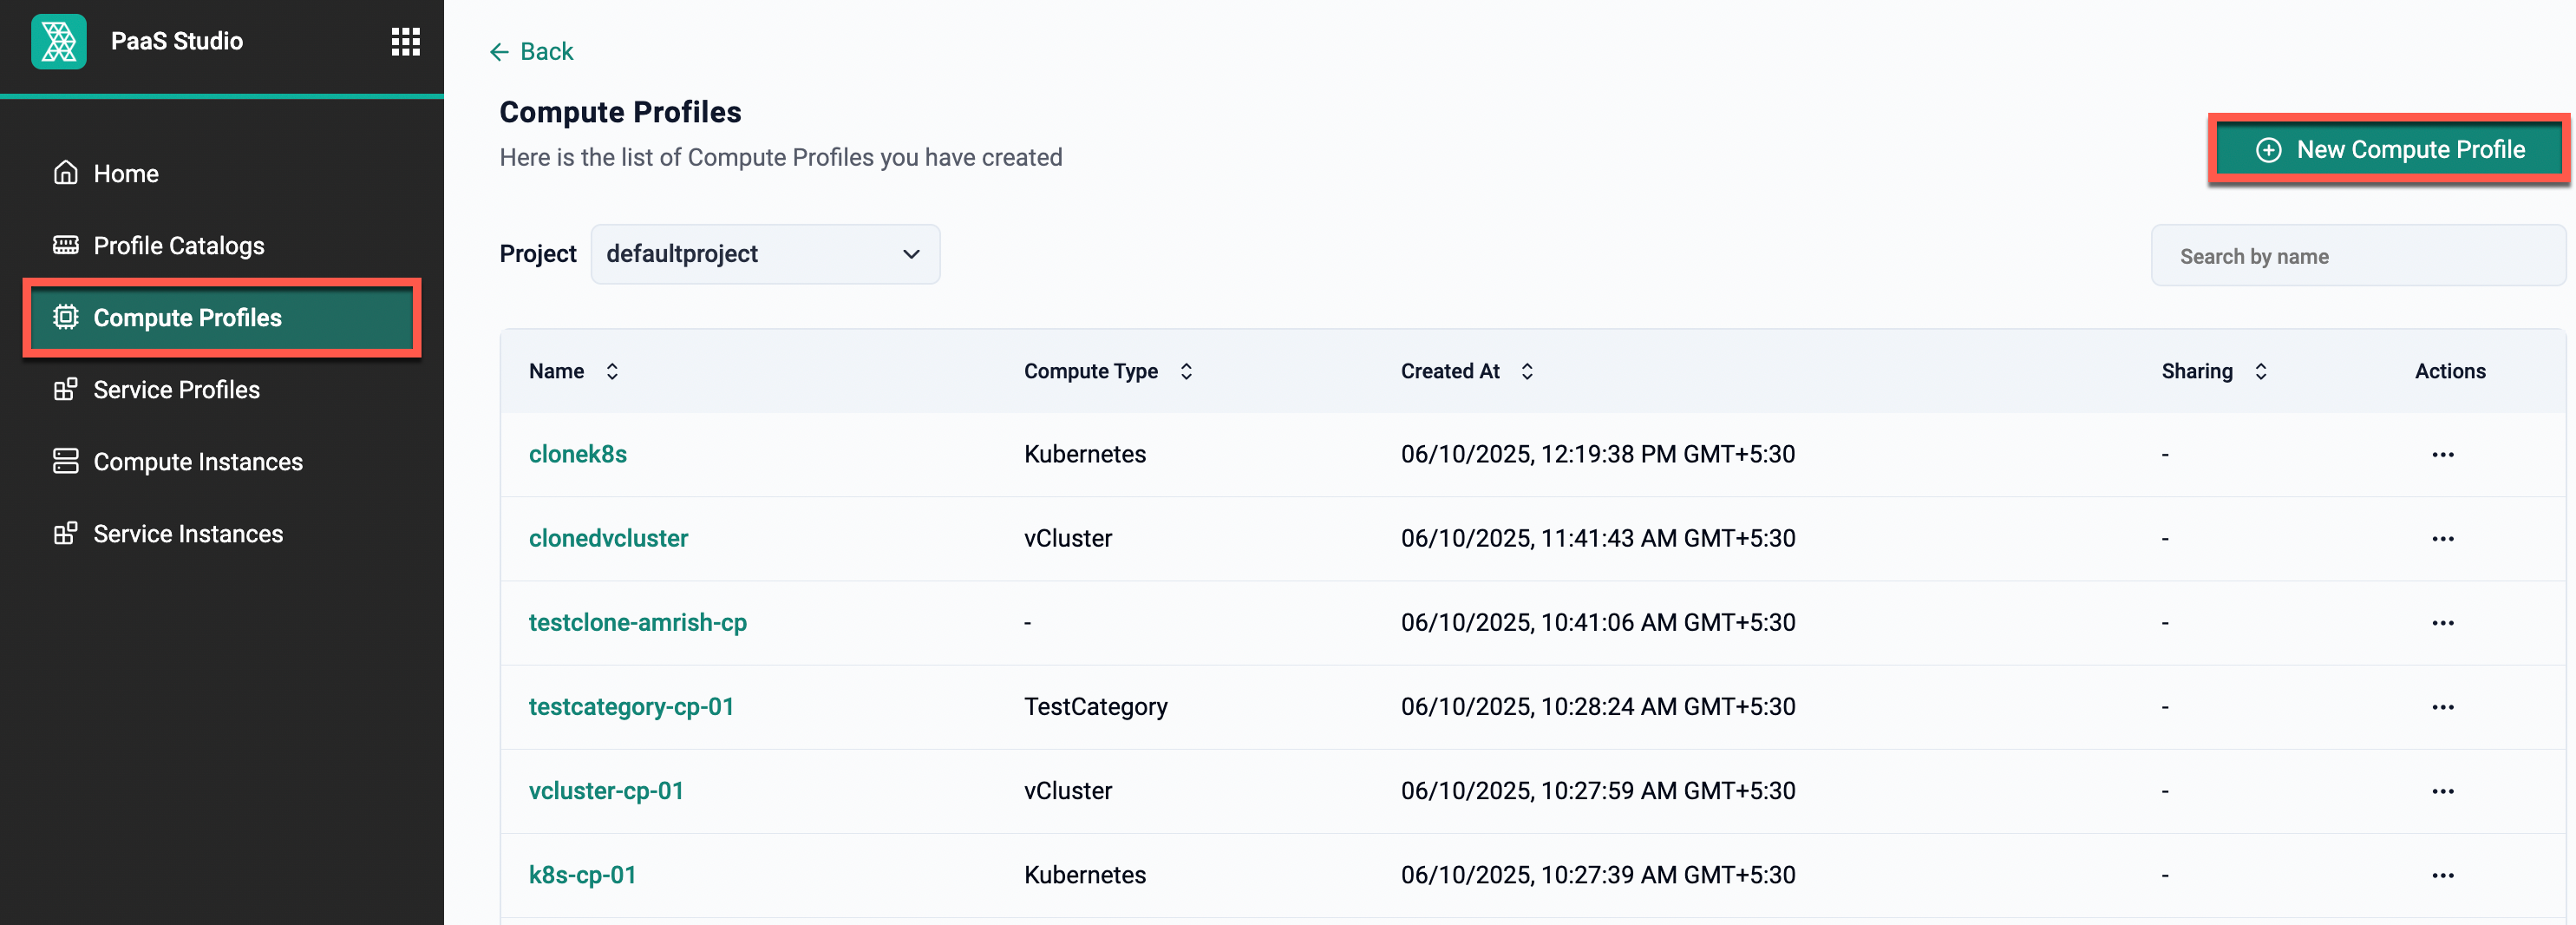Open actions menu for clonek8s row

point(2442,454)
